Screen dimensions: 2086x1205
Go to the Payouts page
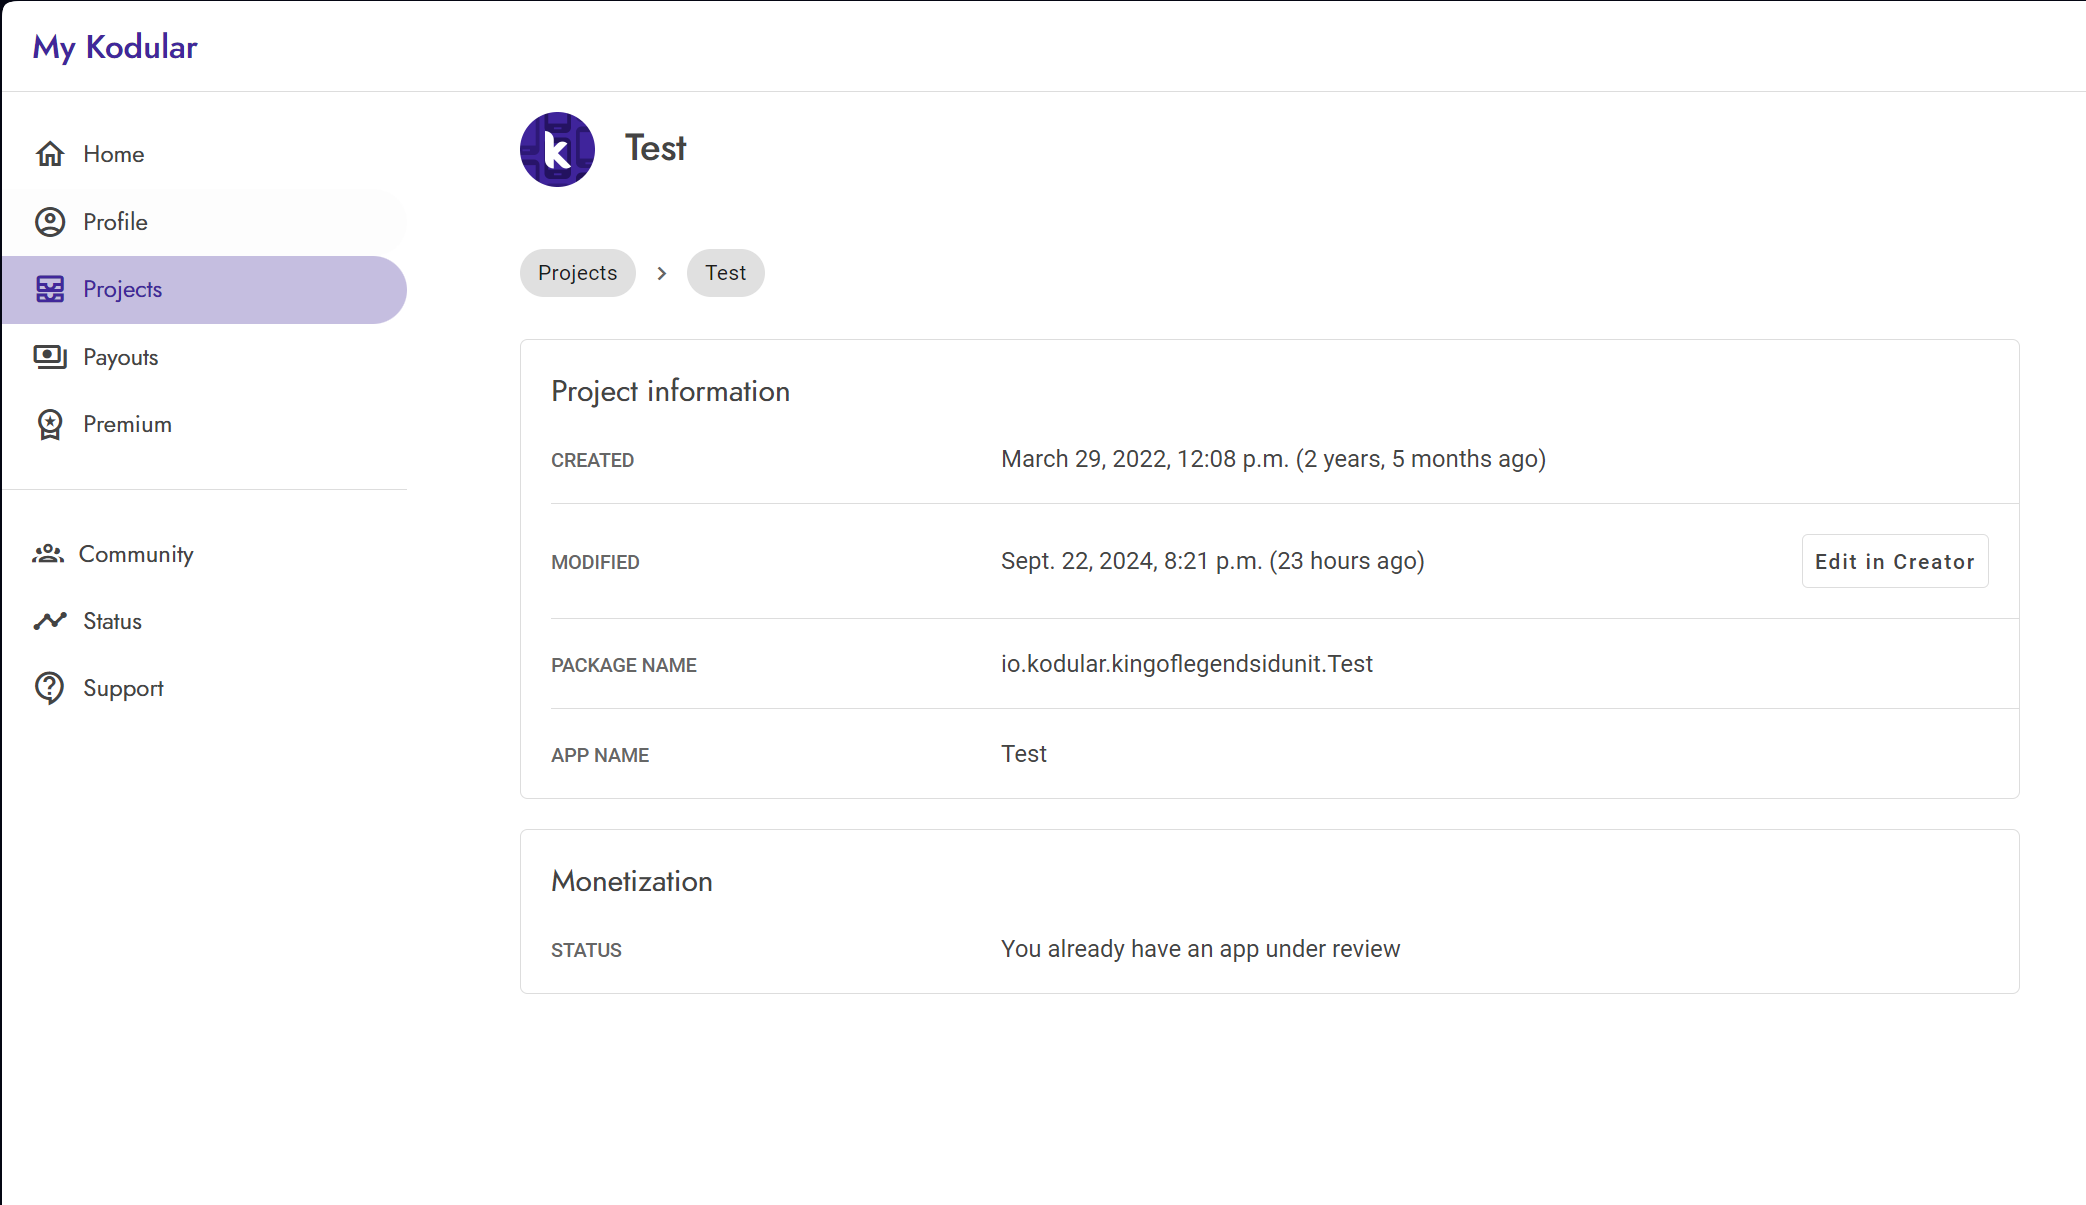point(120,357)
